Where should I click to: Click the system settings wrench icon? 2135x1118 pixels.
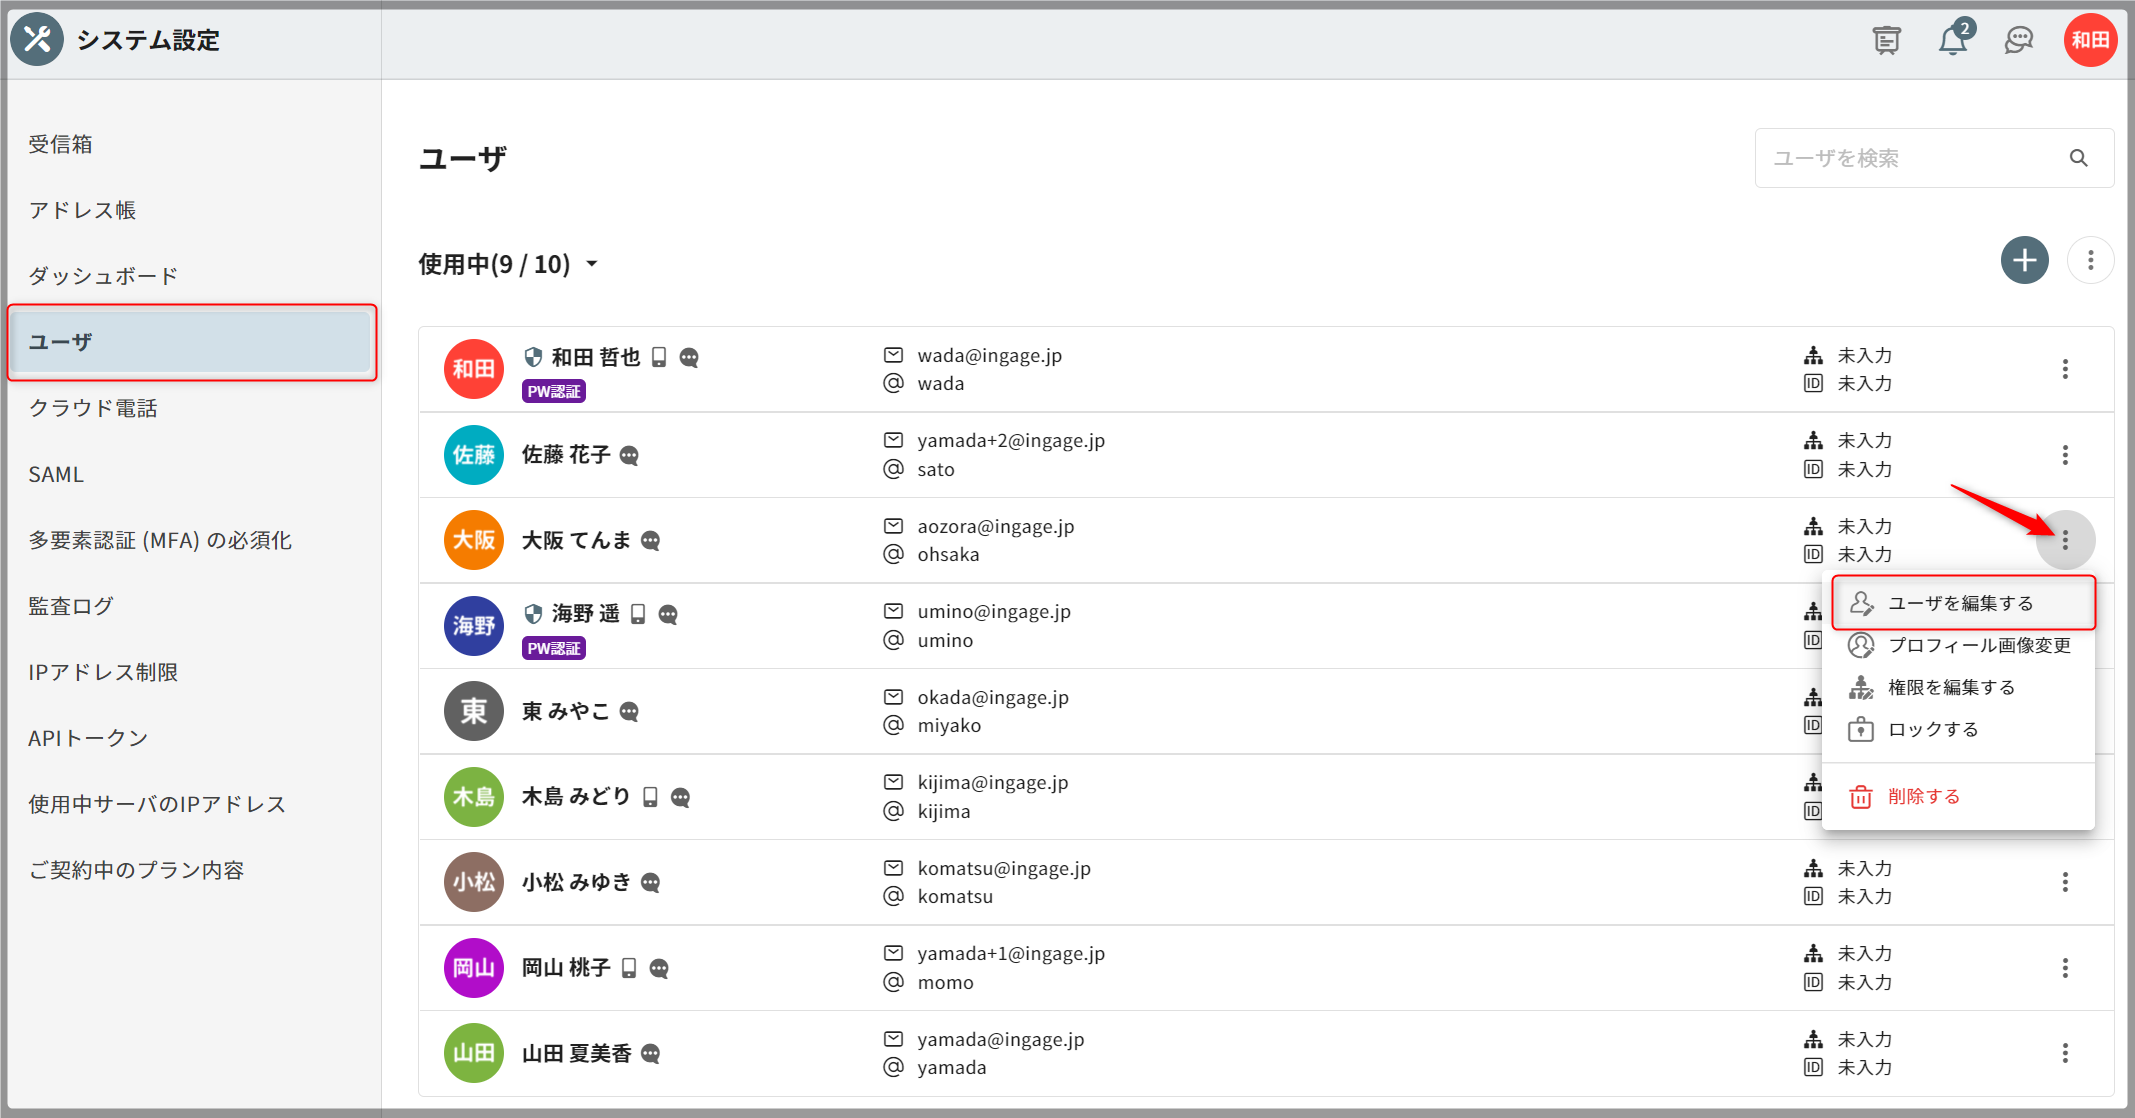[37, 40]
